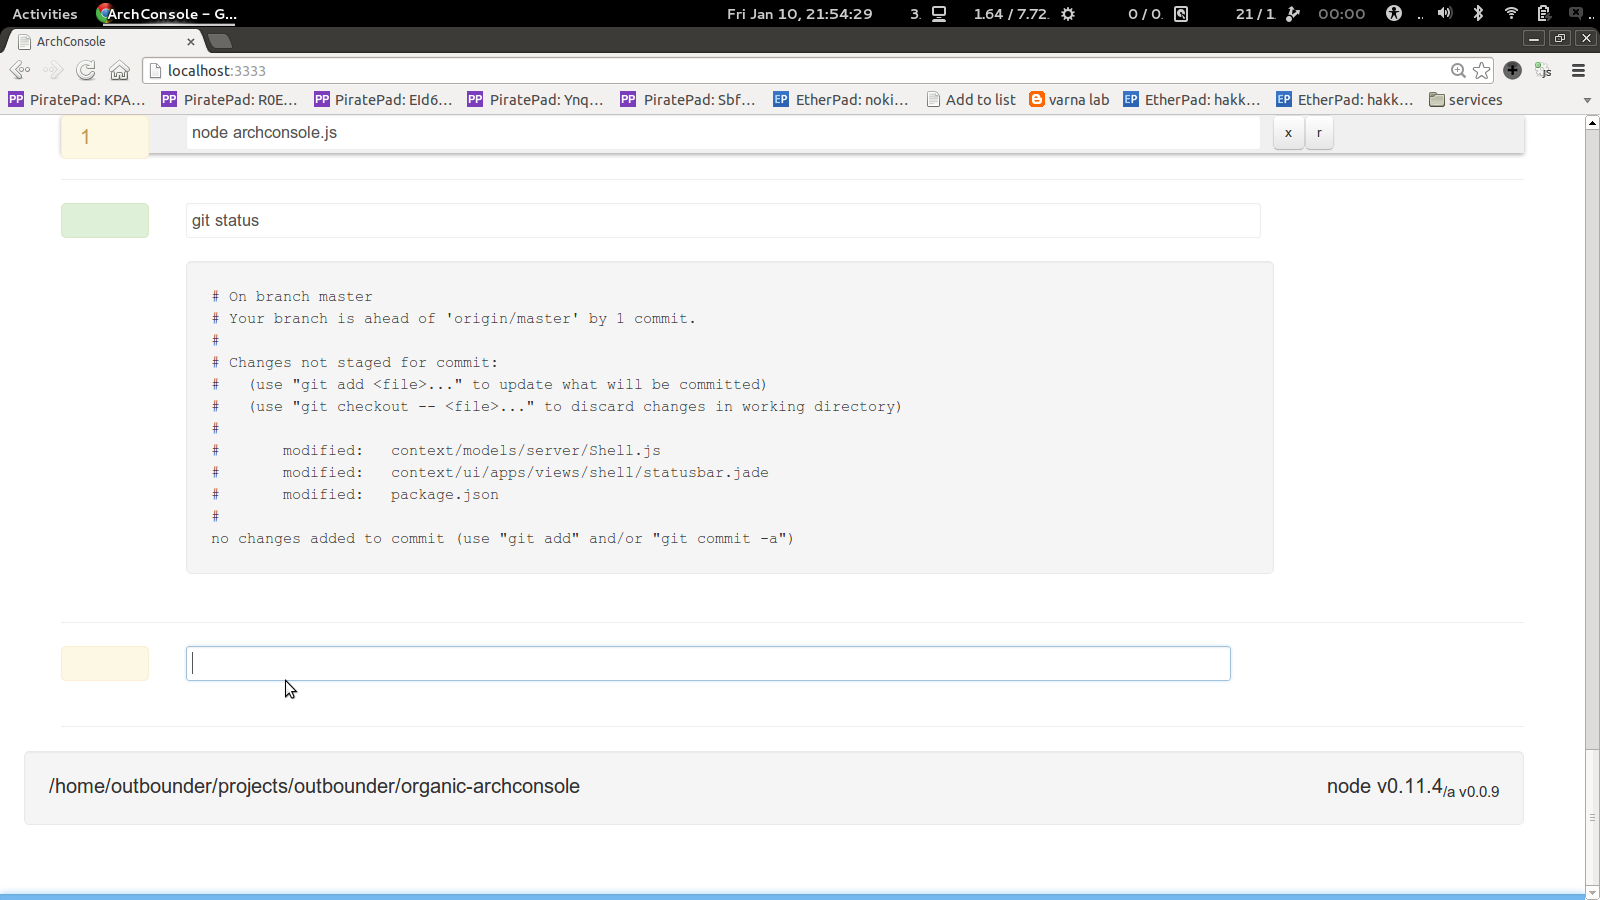Click the monitor icon in top panel
Viewport: 1600px width, 900px height.
(x=939, y=14)
